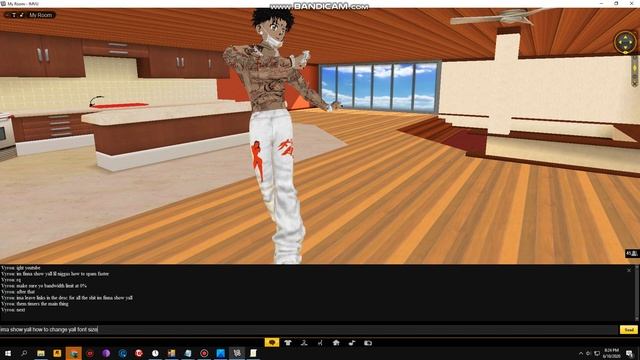Open Windows taskbar search
Image resolution: width=640 pixels, height=360 pixels.
point(24,353)
